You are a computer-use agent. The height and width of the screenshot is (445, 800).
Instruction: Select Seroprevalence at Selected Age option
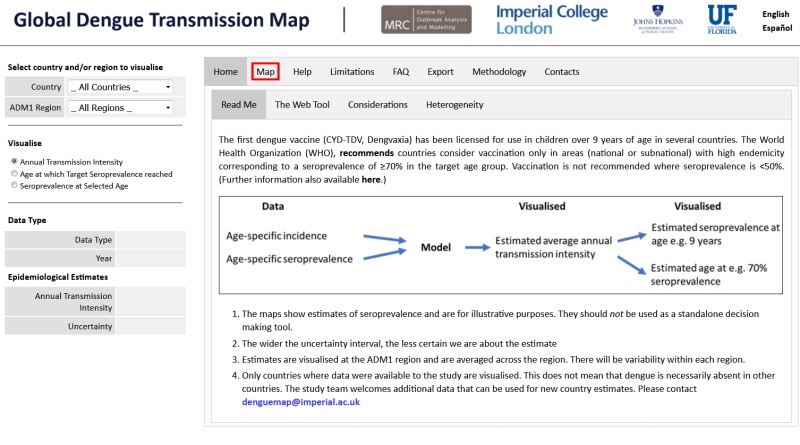[14, 185]
